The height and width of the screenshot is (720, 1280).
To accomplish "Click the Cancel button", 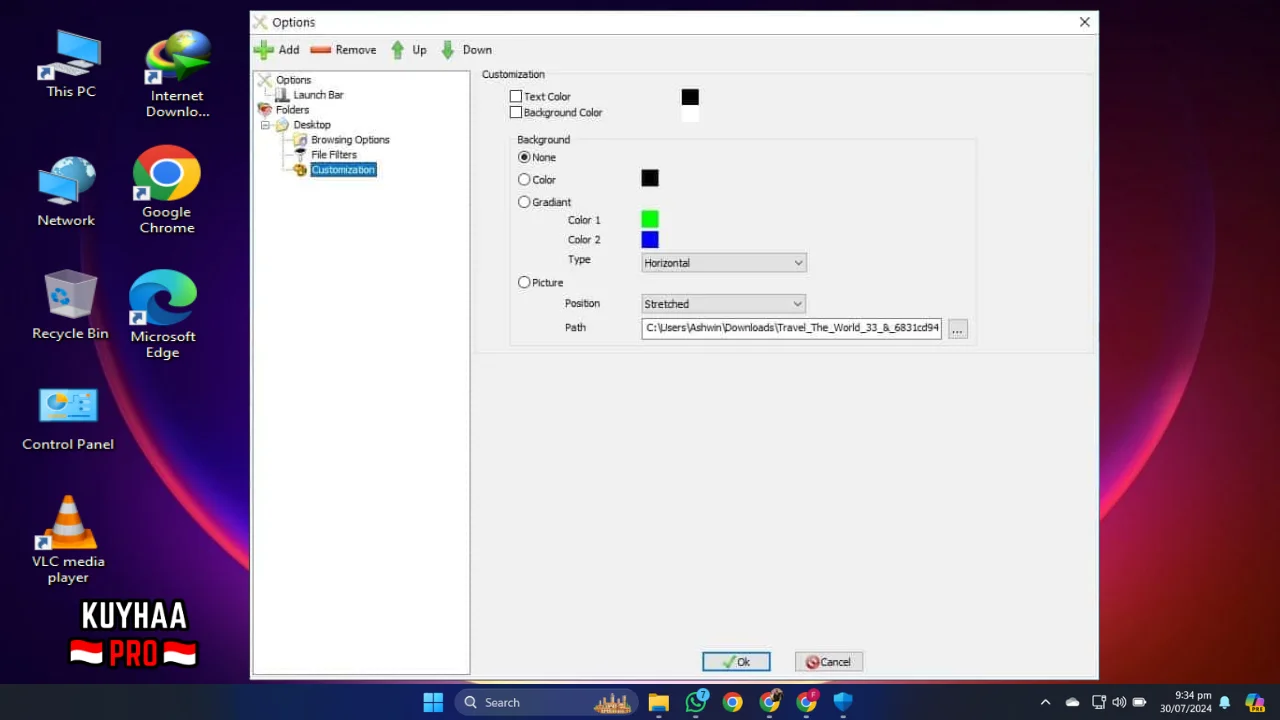I will 829,662.
